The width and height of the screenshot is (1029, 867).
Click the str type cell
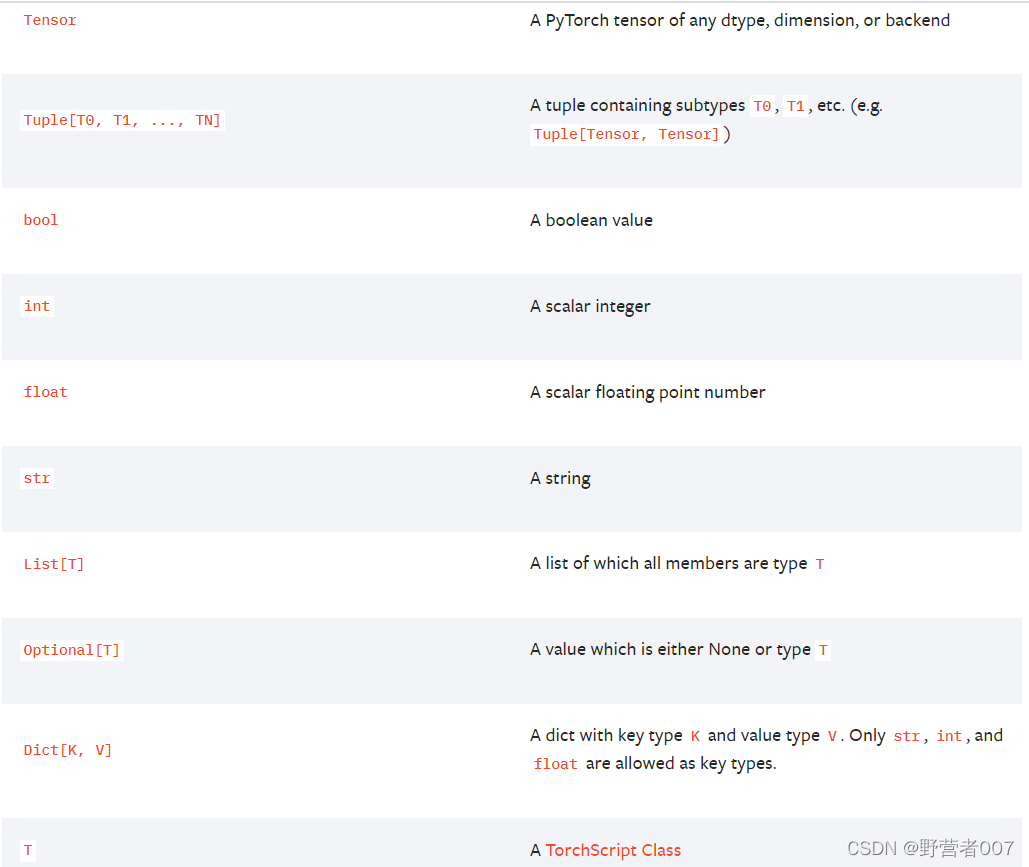coord(37,478)
